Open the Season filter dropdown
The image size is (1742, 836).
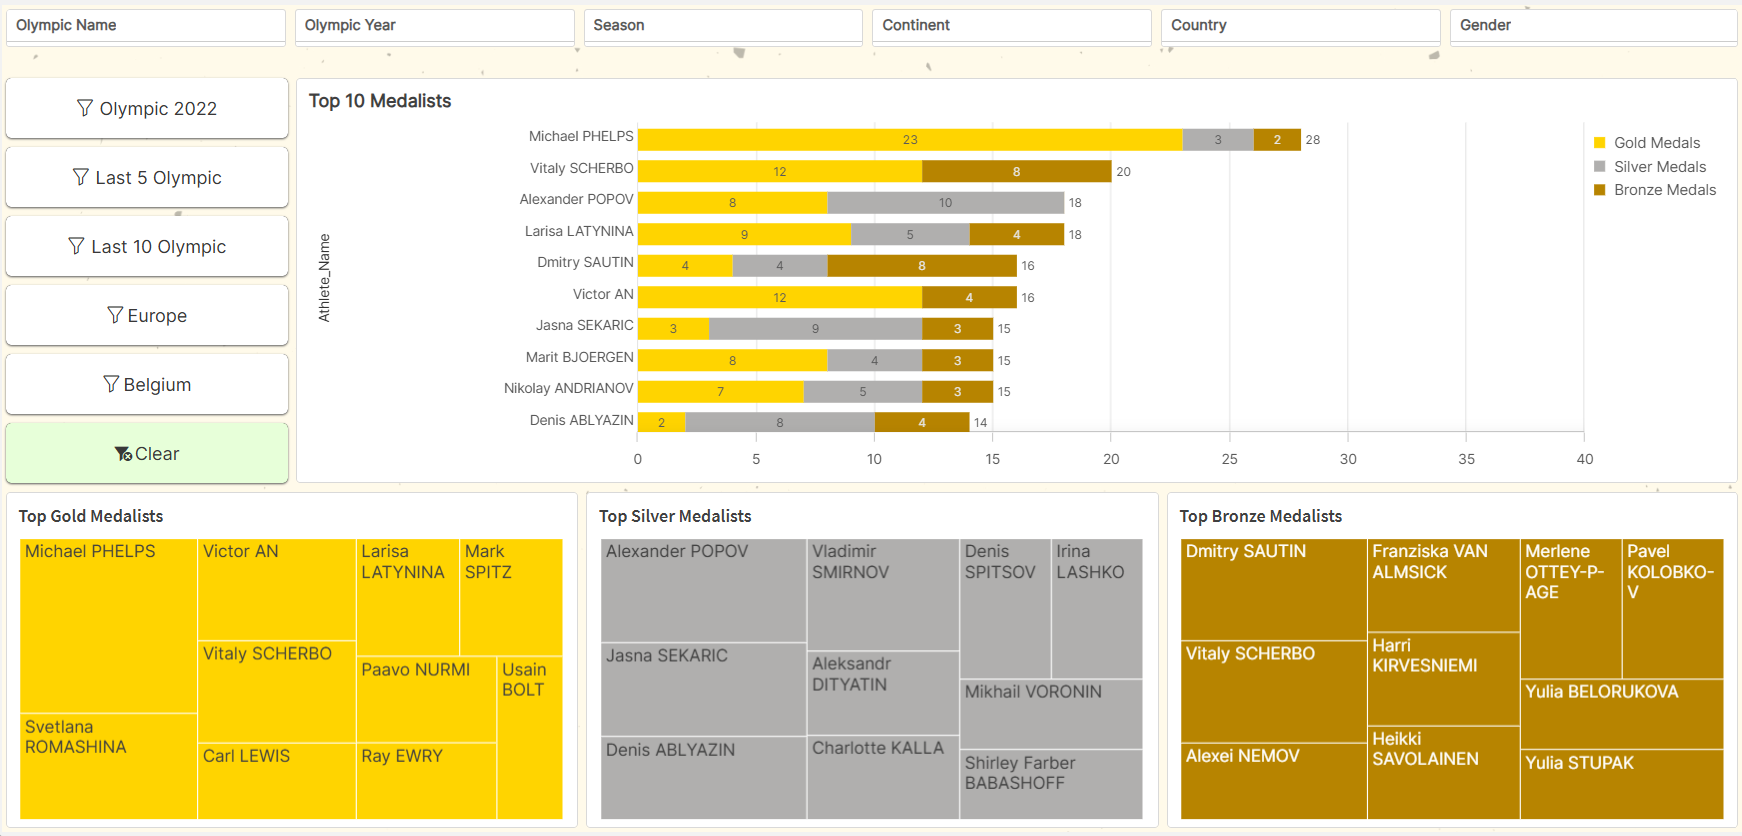(722, 26)
